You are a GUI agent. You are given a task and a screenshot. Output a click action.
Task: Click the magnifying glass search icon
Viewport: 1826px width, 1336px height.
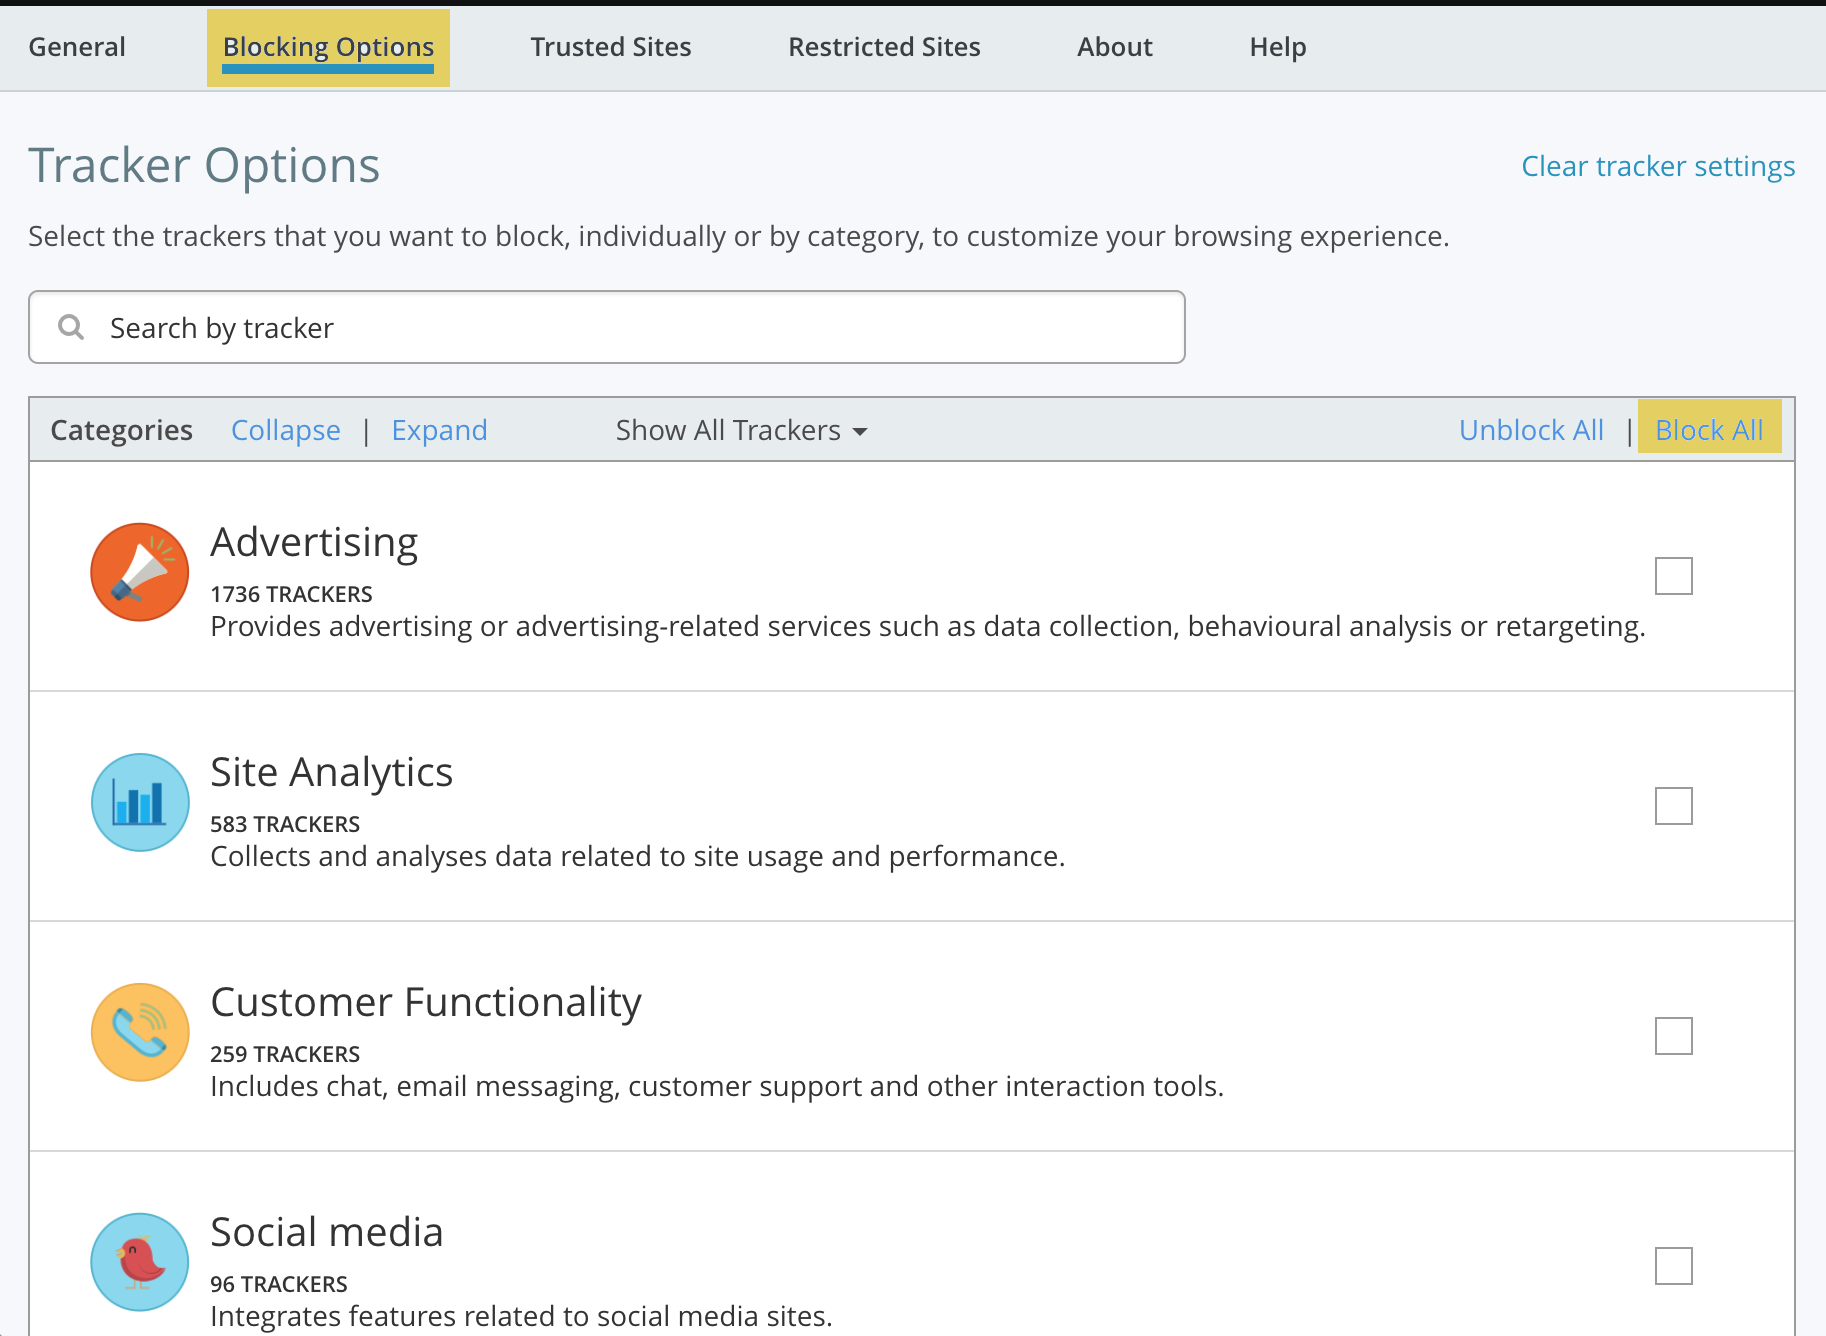pyautogui.click(x=71, y=327)
